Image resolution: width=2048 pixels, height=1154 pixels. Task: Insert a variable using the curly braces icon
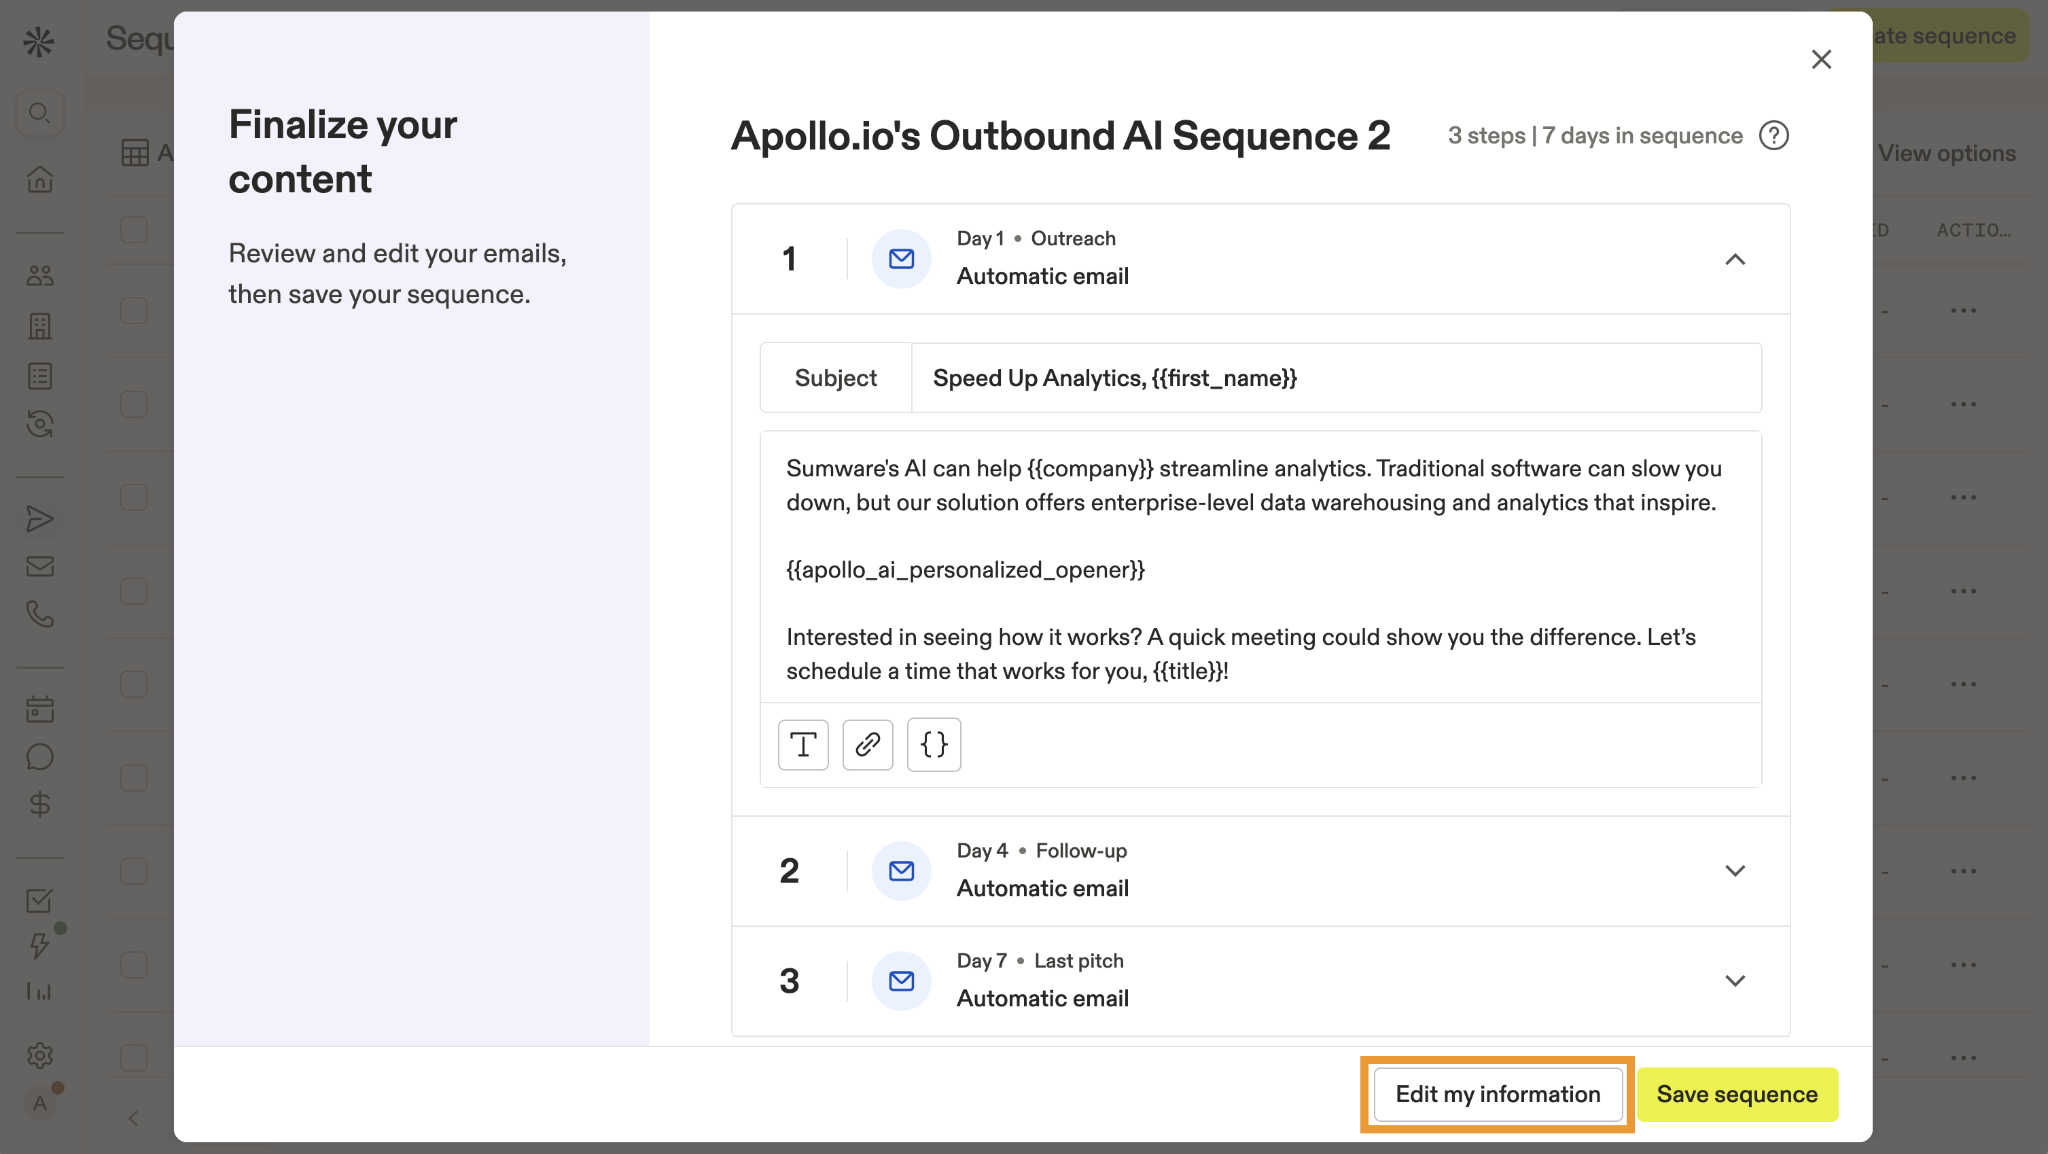click(x=933, y=744)
